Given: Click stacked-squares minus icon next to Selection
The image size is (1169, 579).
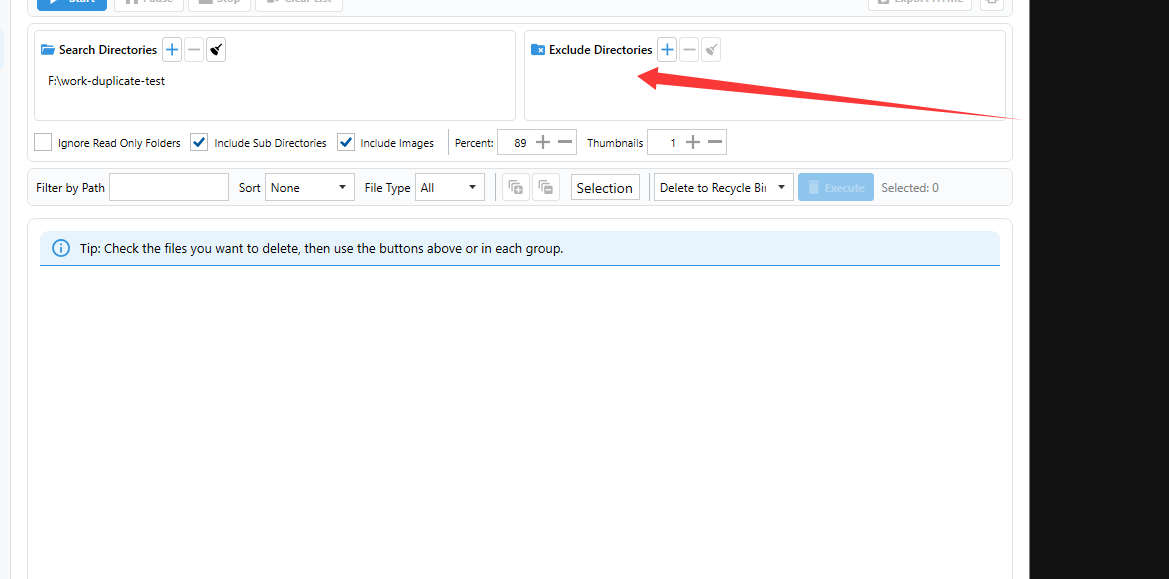Looking at the screenshot, I should click(546, 188).
